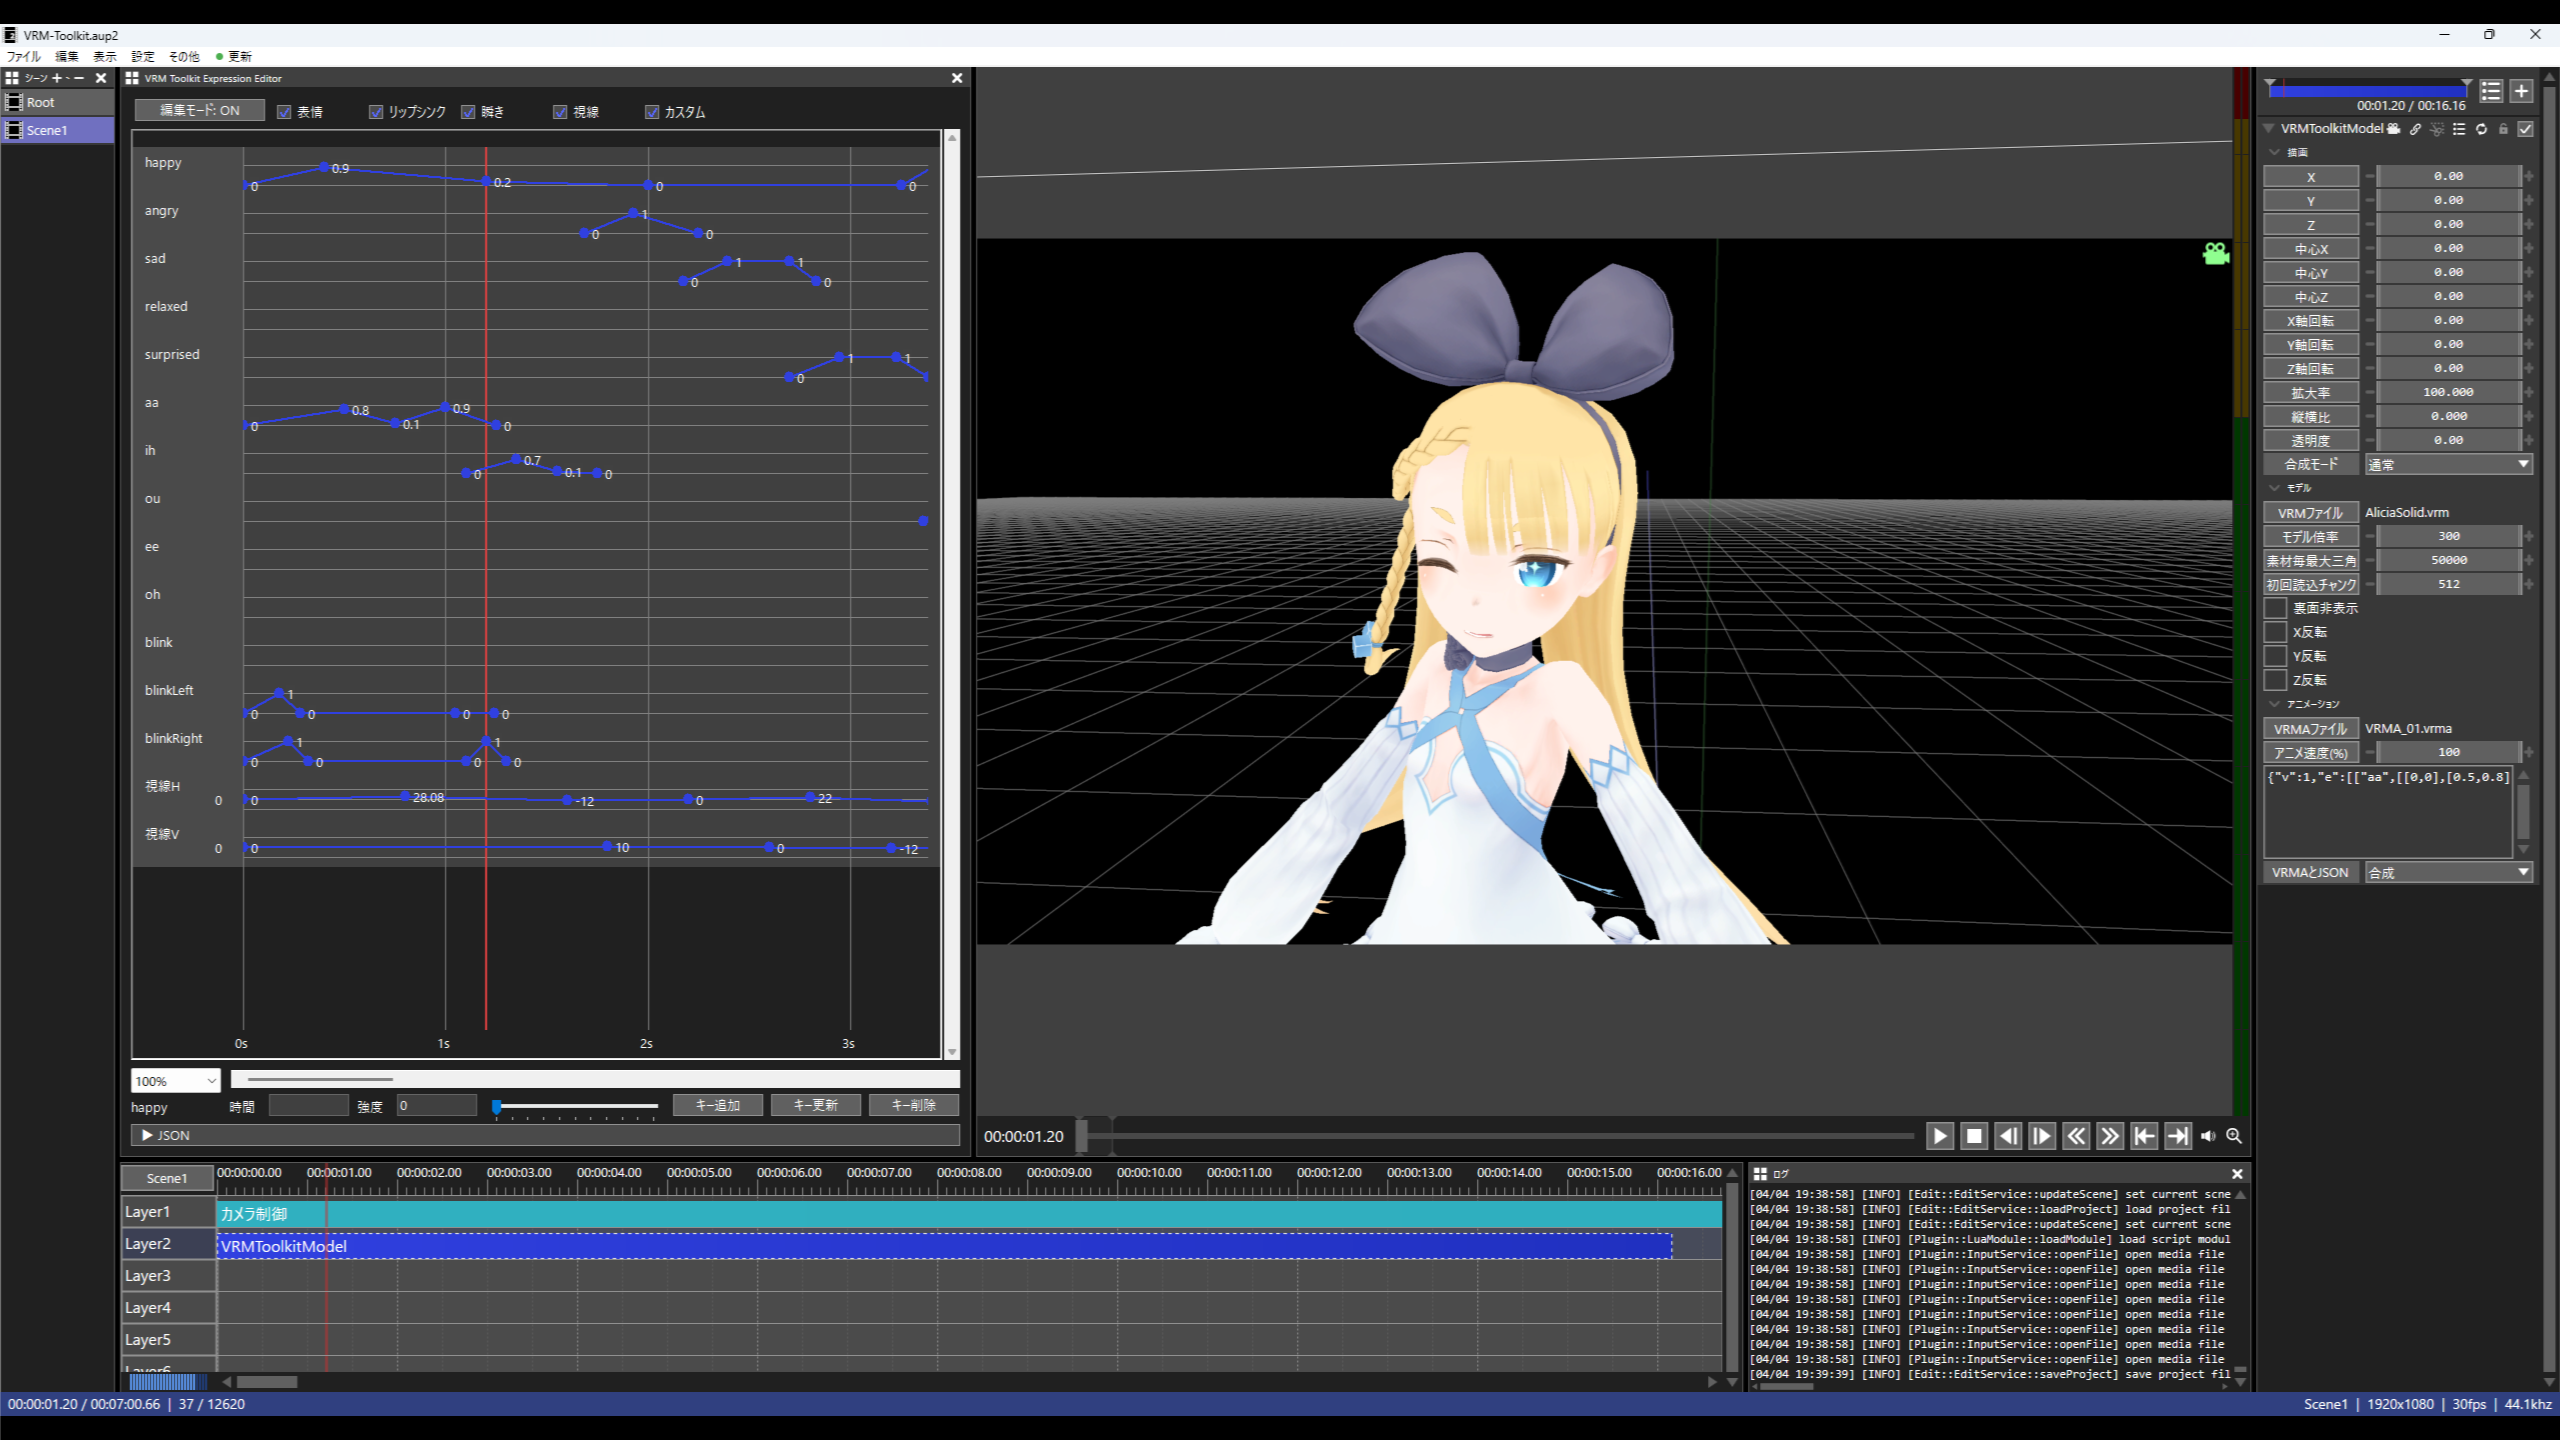Click the 強度 strength slider
2560x1440 pixels.
click(x=576, y=1106)
